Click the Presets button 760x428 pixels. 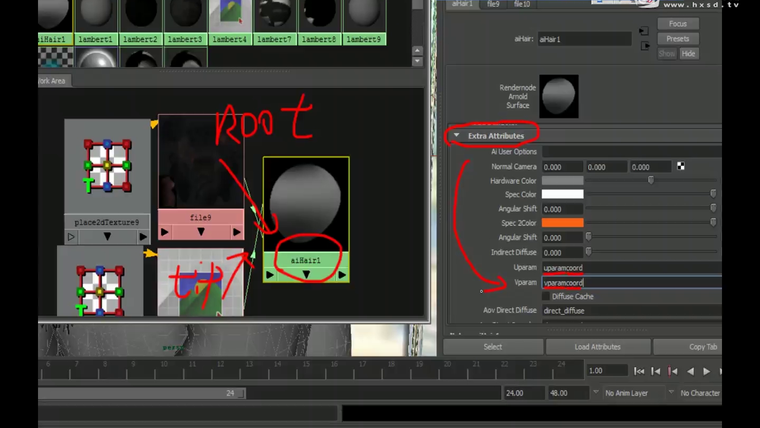pyautogui.click(x=677, y=38)
